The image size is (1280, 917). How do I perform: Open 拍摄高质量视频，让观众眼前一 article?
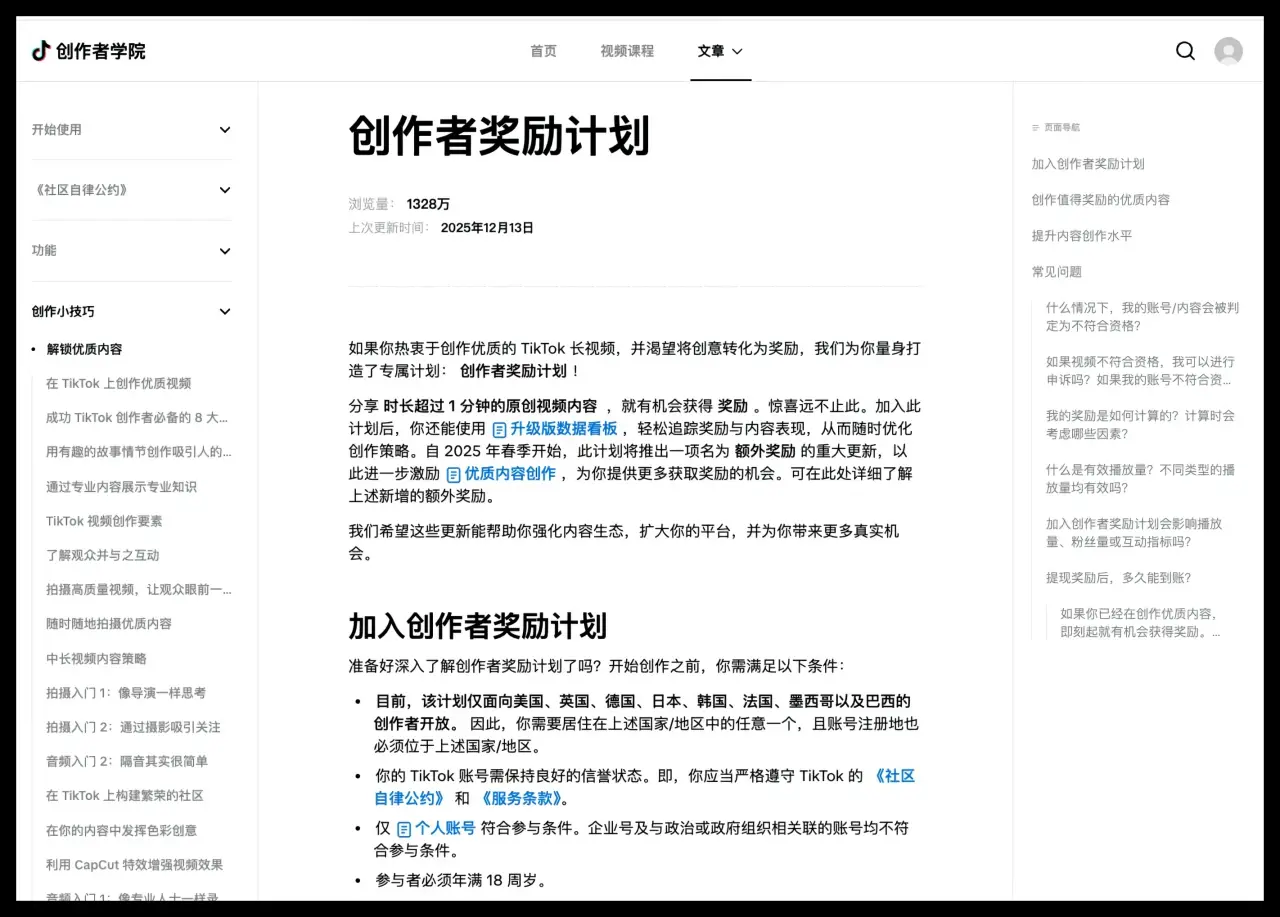(x=139, y=590)
